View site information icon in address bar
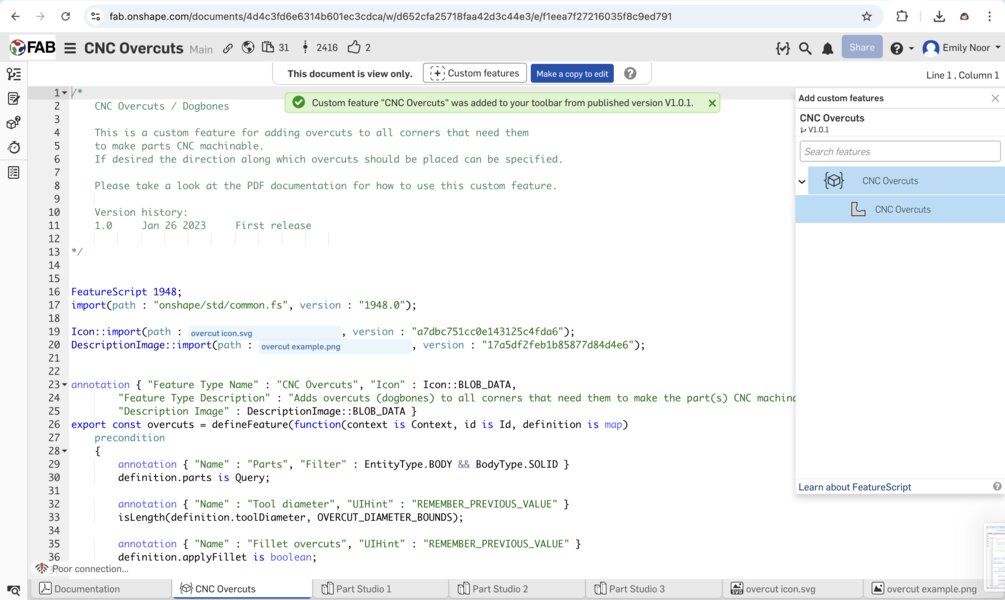The height and width of the screenshot is (600, 1005). pyautogui.click(x=96, y=17)
